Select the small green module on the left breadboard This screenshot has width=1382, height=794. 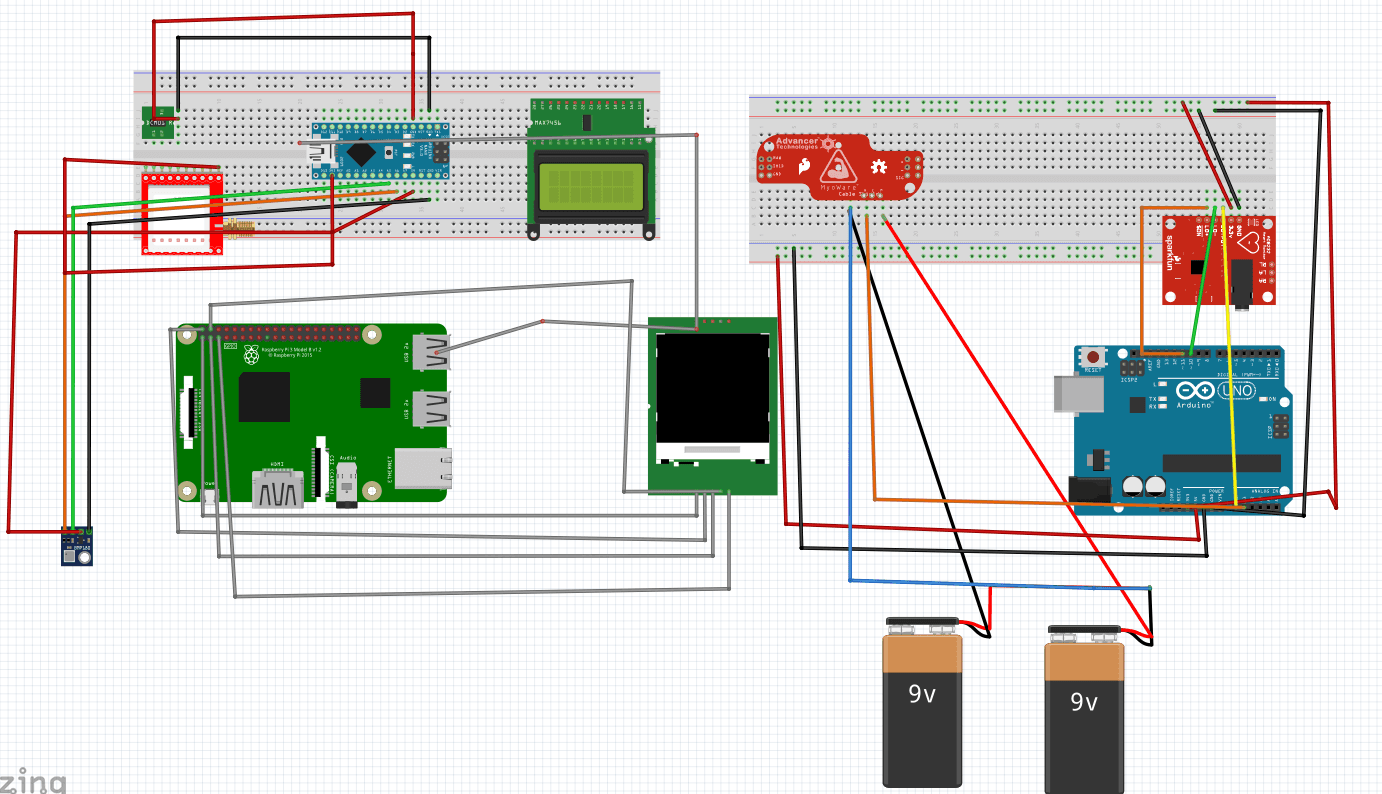pyautogui.click(x=159, y=122)
